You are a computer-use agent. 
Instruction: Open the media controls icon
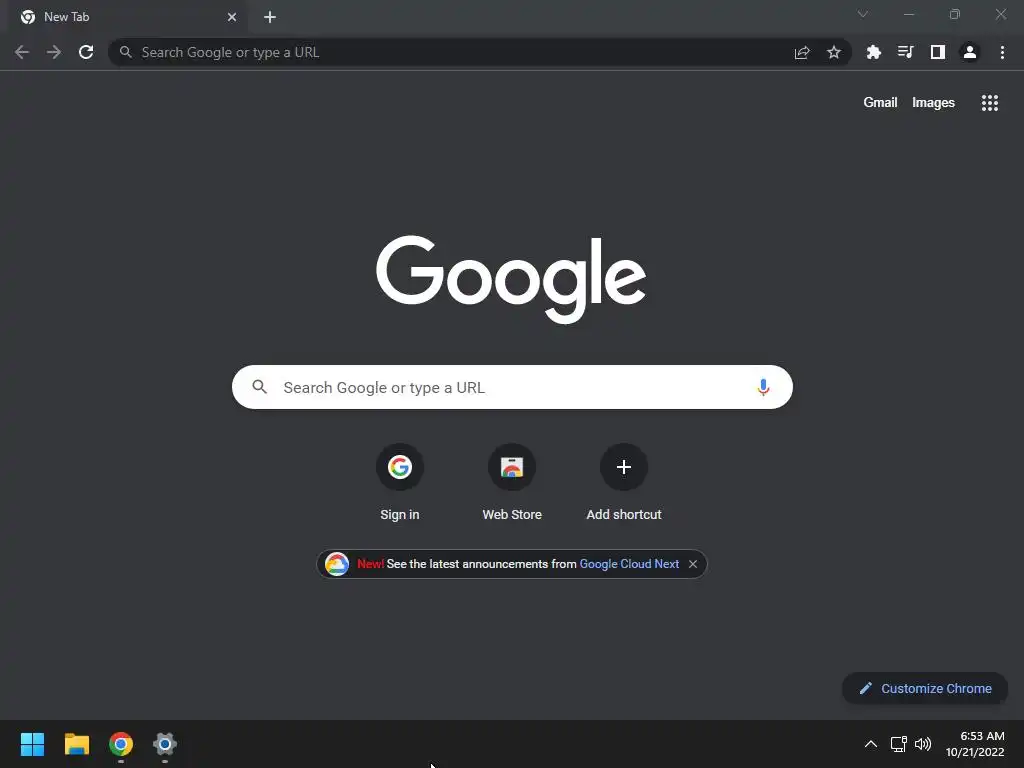[x=905, y=52]
